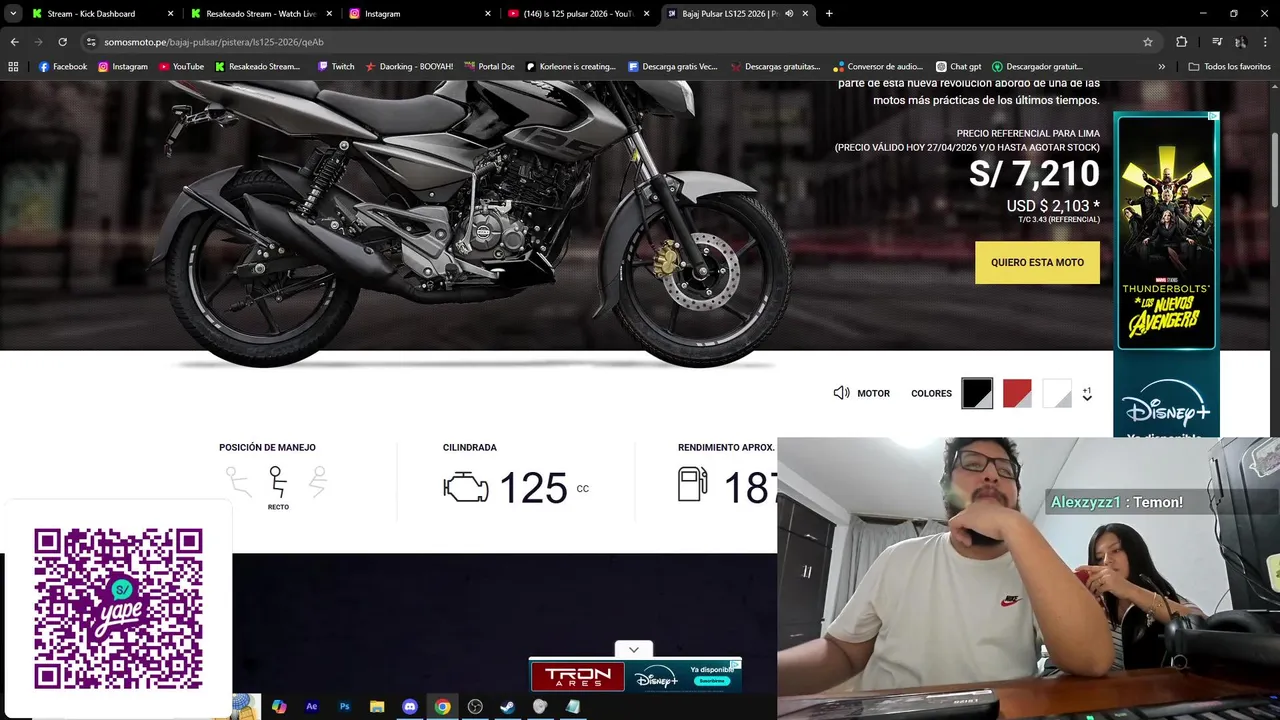Open the TRON Ares banner ad
The width and height of the screenshot is (1280, 720).
click(577, 676)
